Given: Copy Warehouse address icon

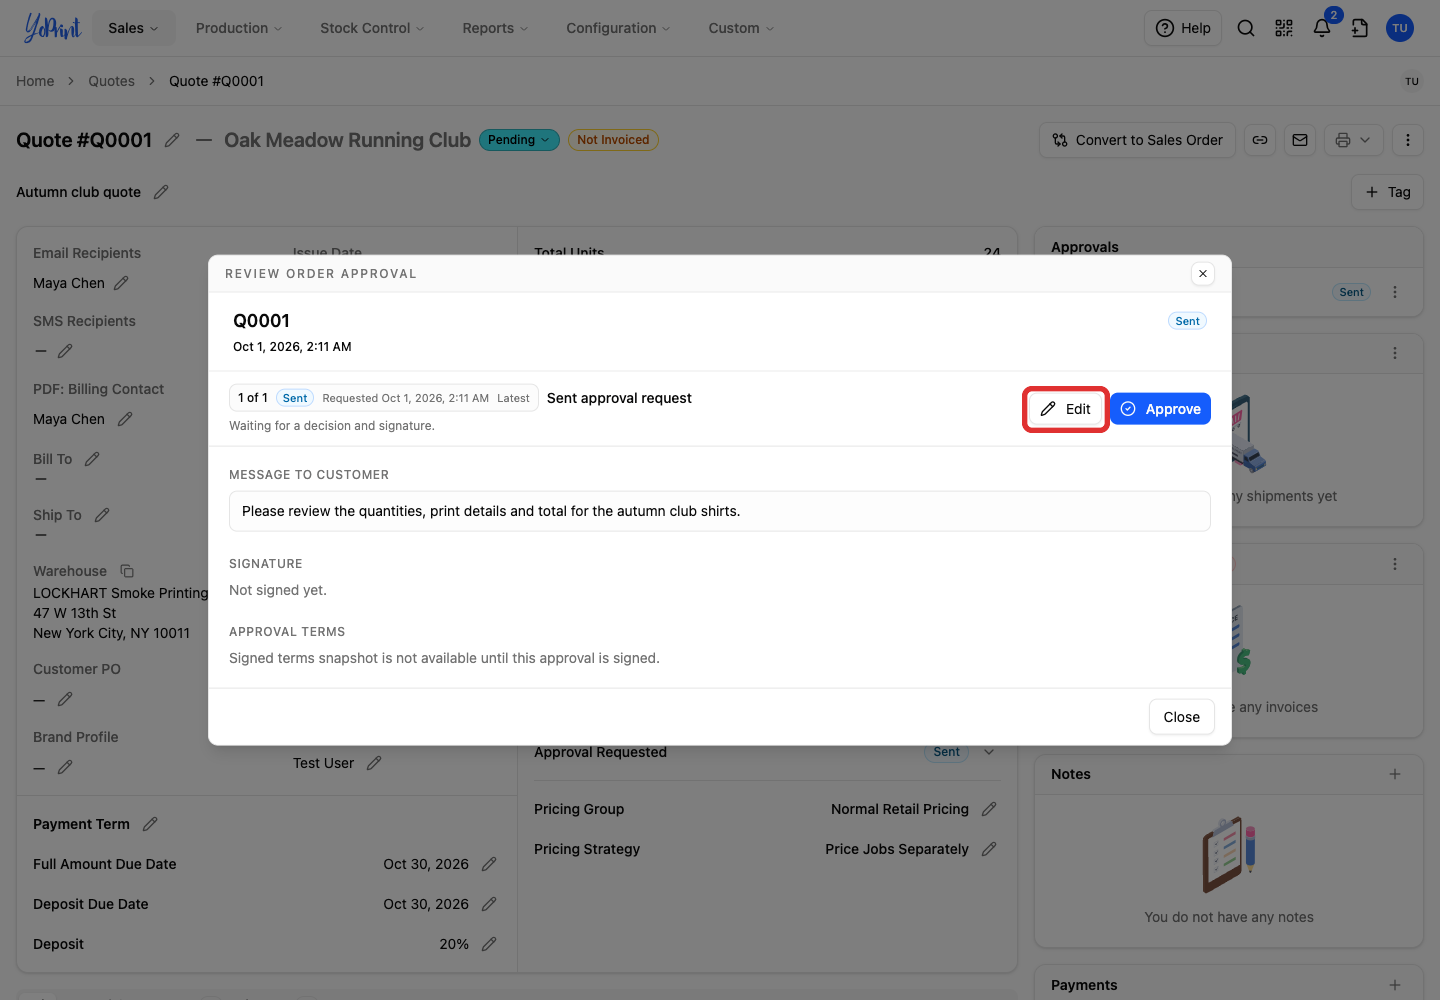Looking at the screenshot, I should click(x=127, y=571).
